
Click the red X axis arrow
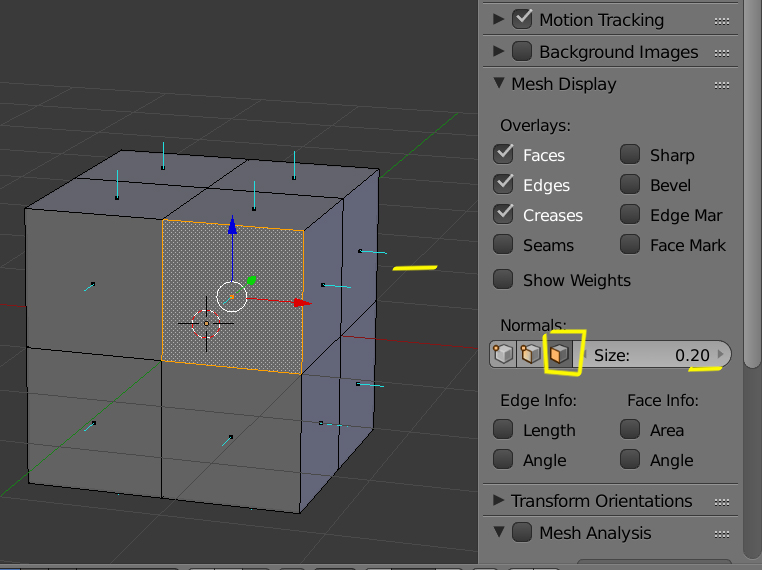tap(303, 303)
